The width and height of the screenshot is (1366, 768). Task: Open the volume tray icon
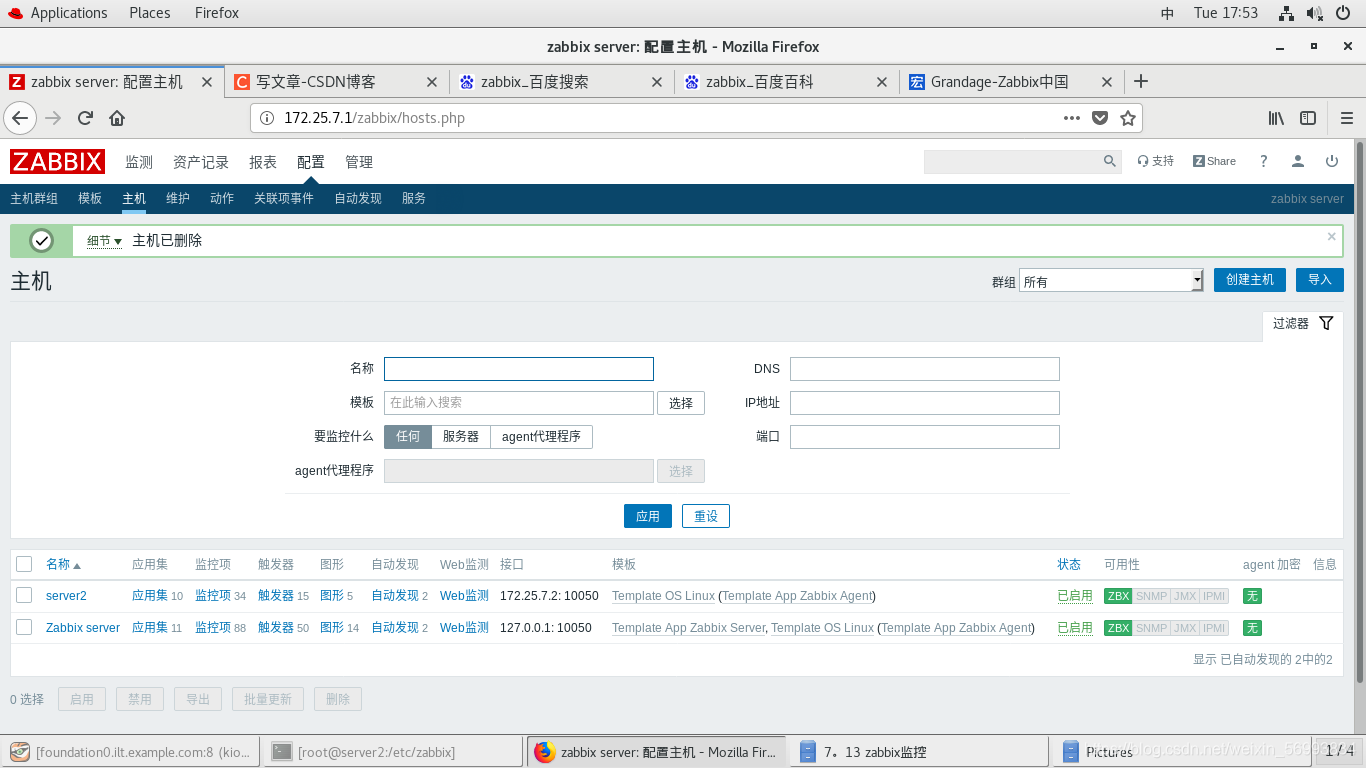coord(1315,13)
